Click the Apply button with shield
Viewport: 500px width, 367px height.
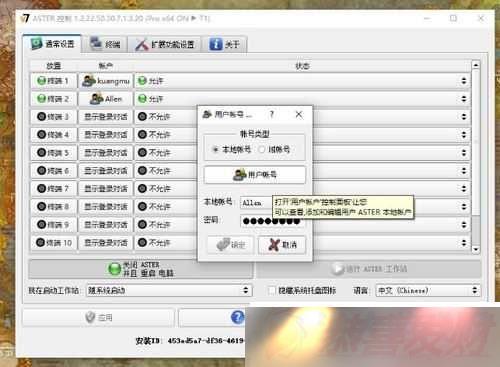pyautogui.click(x=99, y=317)
